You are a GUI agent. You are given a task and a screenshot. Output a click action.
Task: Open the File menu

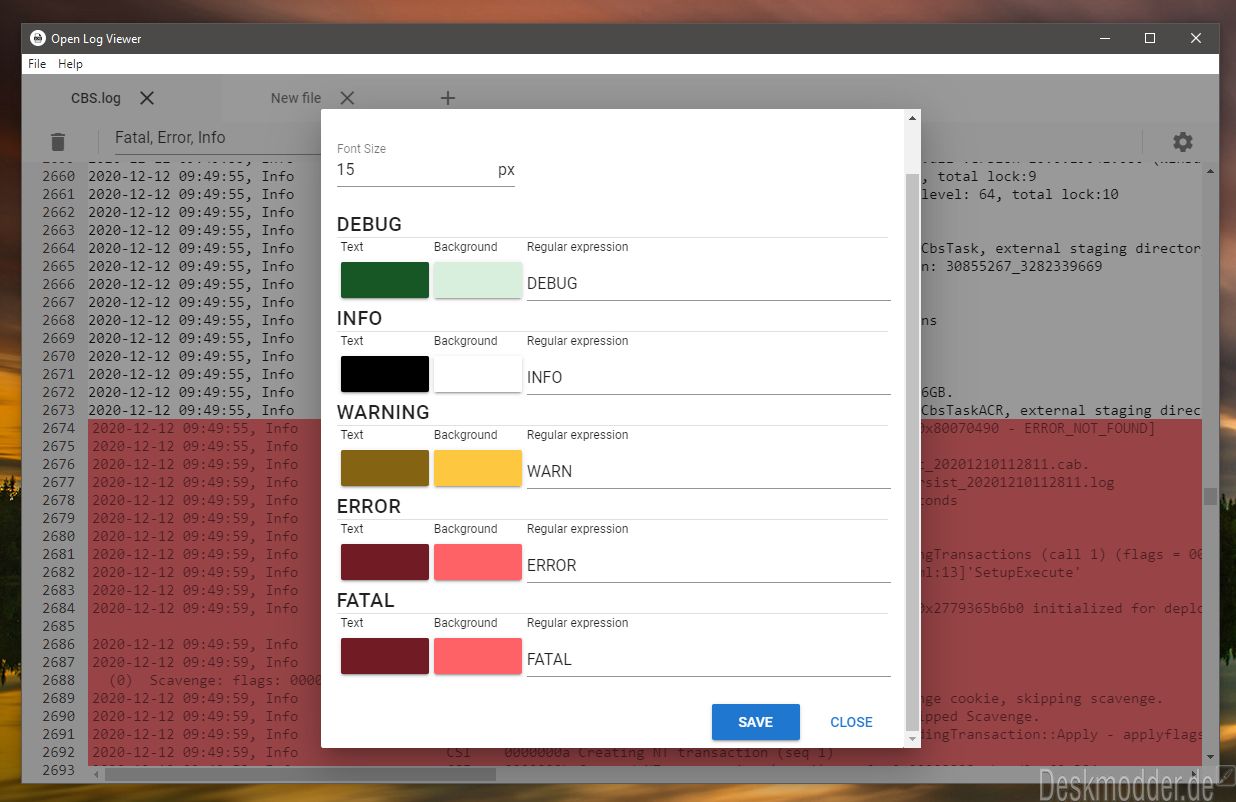37,63
